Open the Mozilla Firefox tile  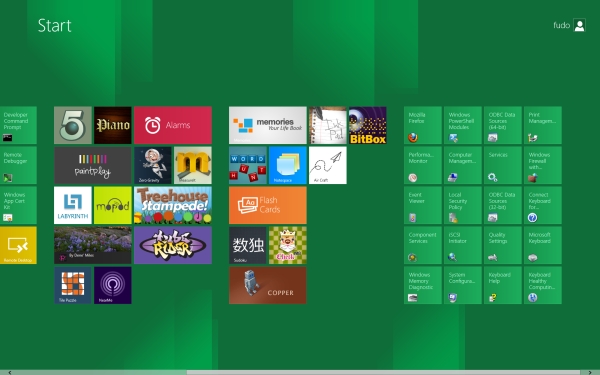click(423, 125)
